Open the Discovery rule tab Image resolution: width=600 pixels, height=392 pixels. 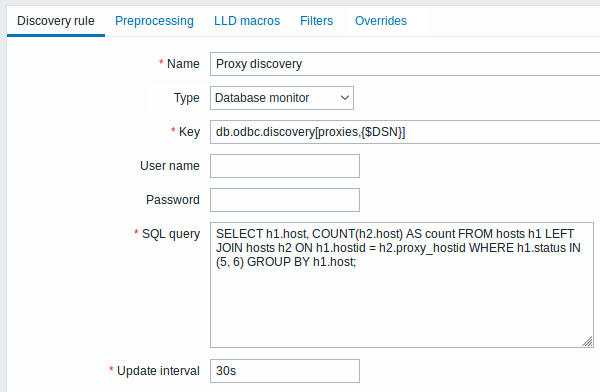click(56, 21)
